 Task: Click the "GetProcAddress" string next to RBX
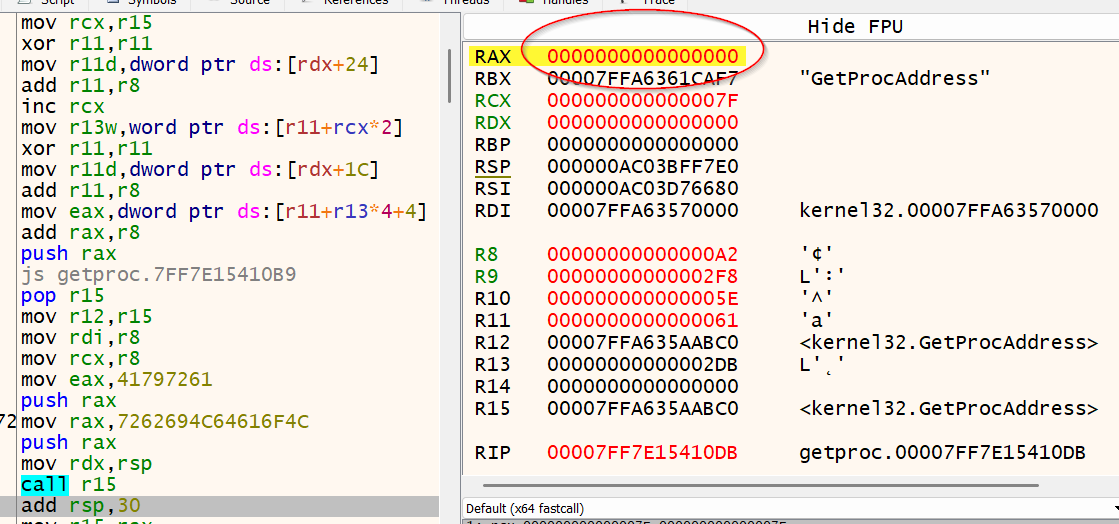(x=895, y=78)
